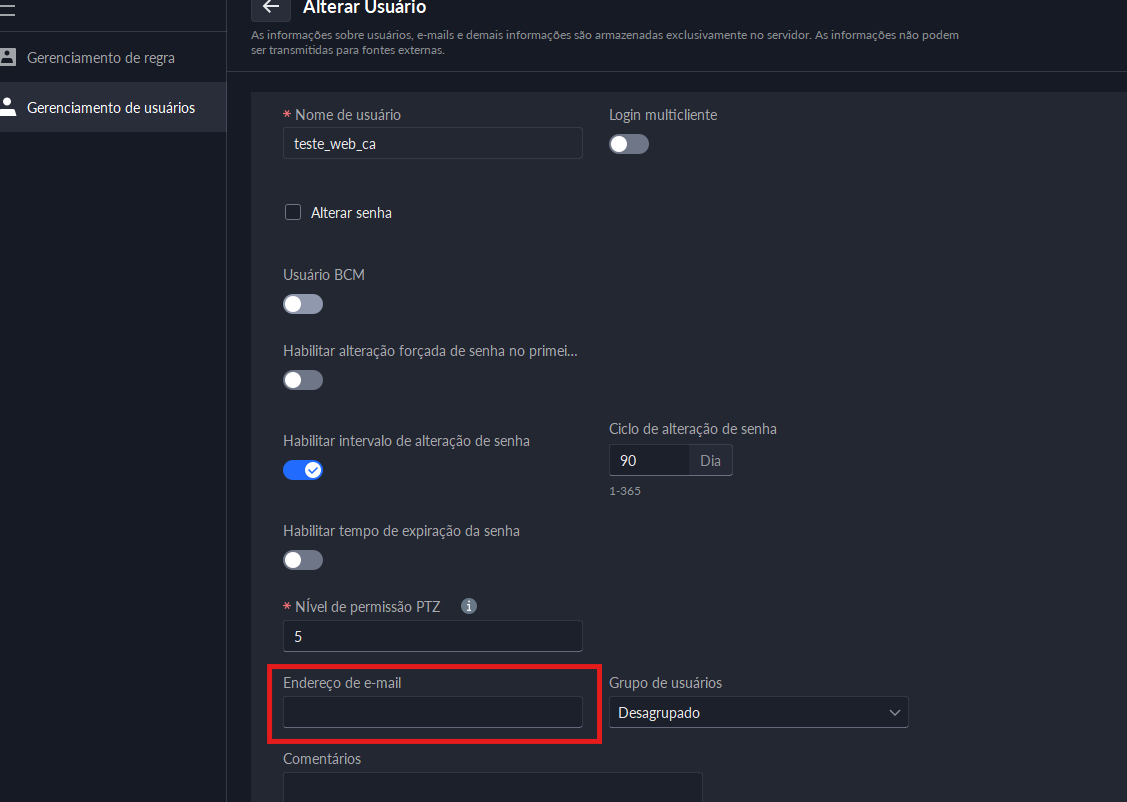Select Gerenciamento de usuários in the sidebar

[110, 108]
